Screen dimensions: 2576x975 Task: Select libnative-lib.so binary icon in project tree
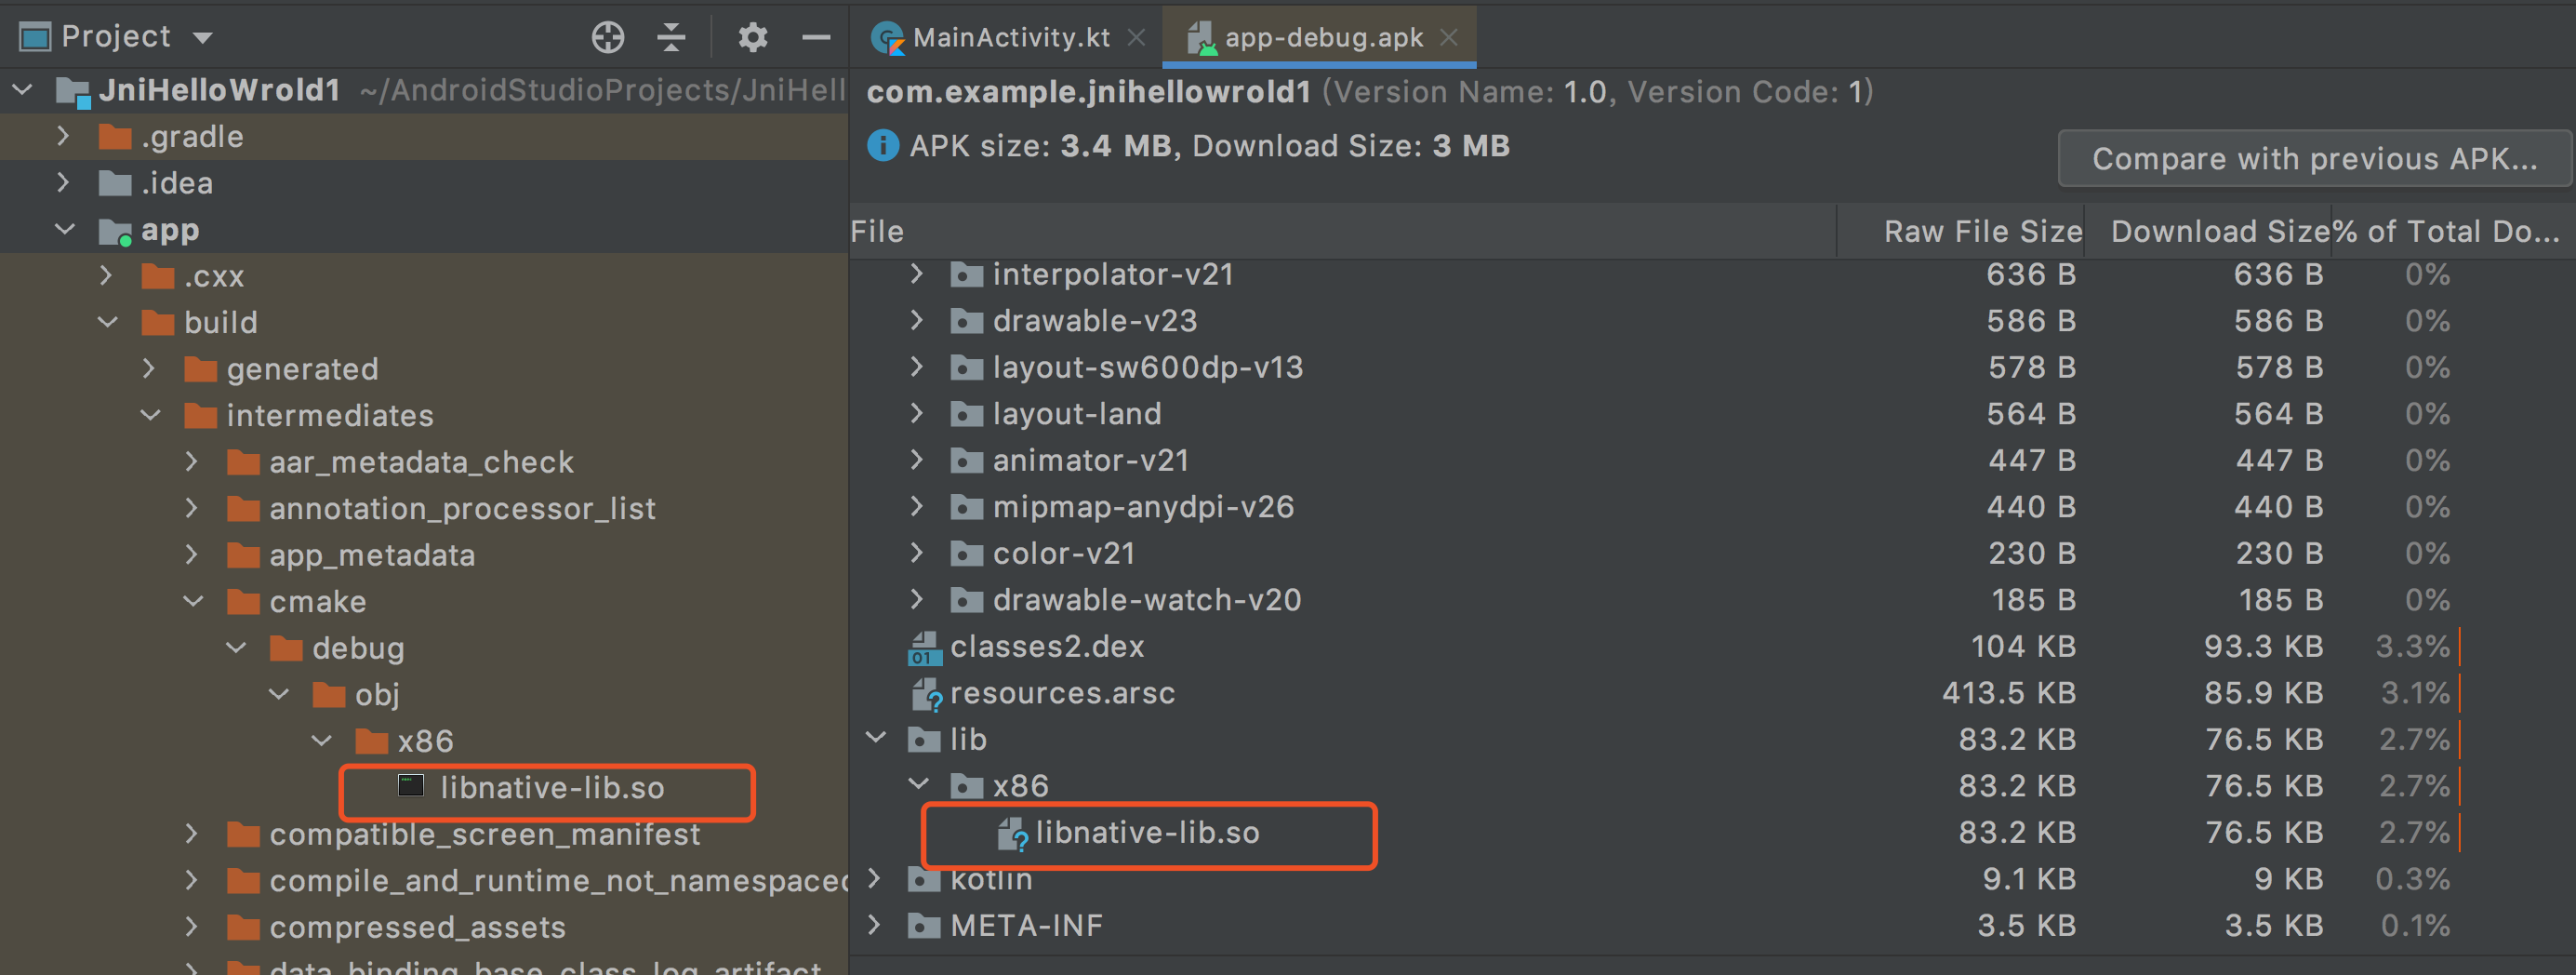pyautogui.click(x=411, y=786)
